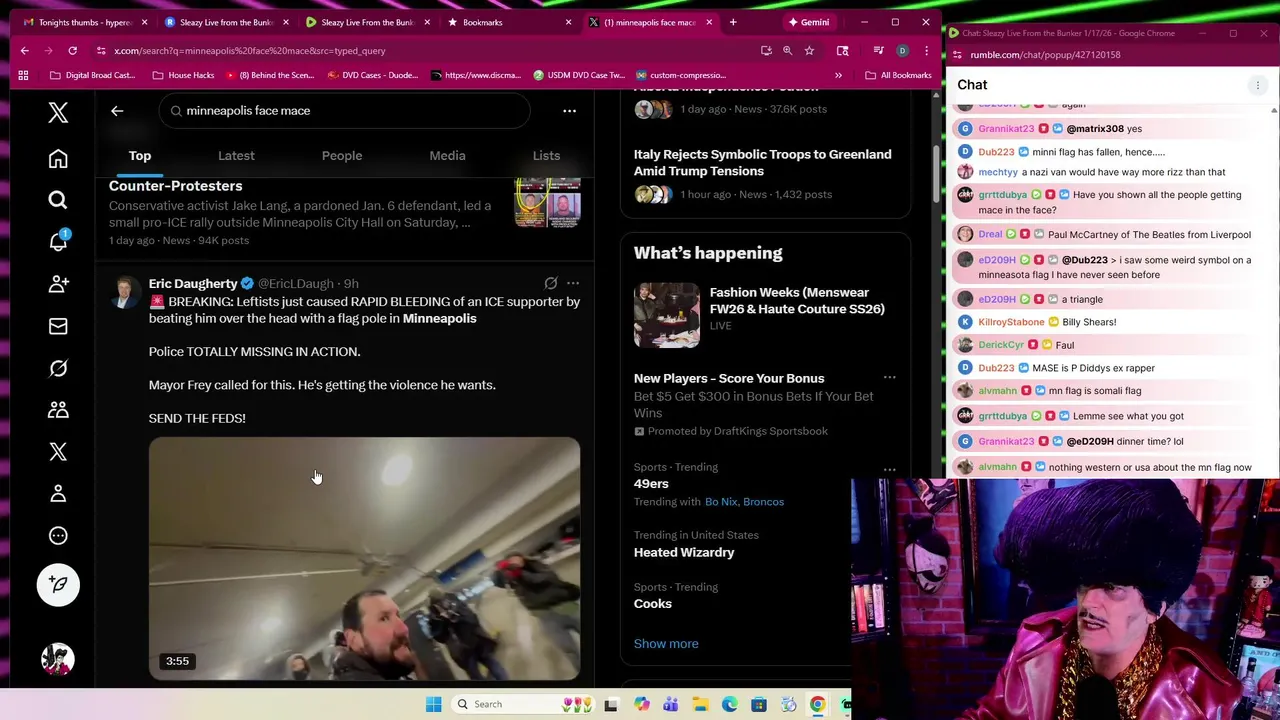Open Eric Daugherty avatar
1280x720 pixels.
click(x=125, y=292)
